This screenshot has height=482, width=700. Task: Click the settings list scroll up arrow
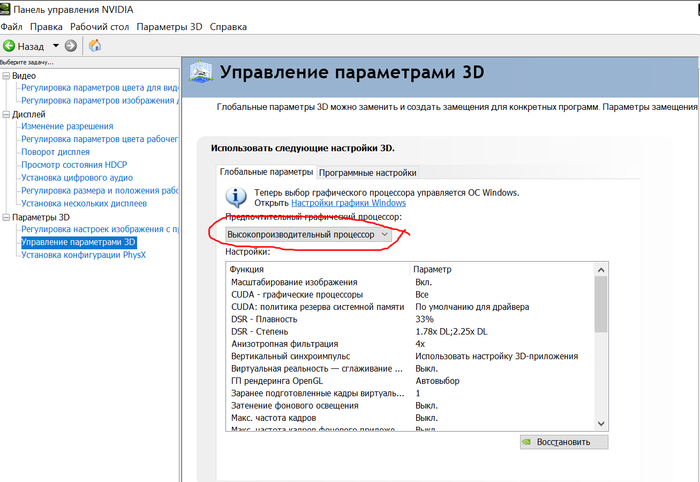[601, 270]
